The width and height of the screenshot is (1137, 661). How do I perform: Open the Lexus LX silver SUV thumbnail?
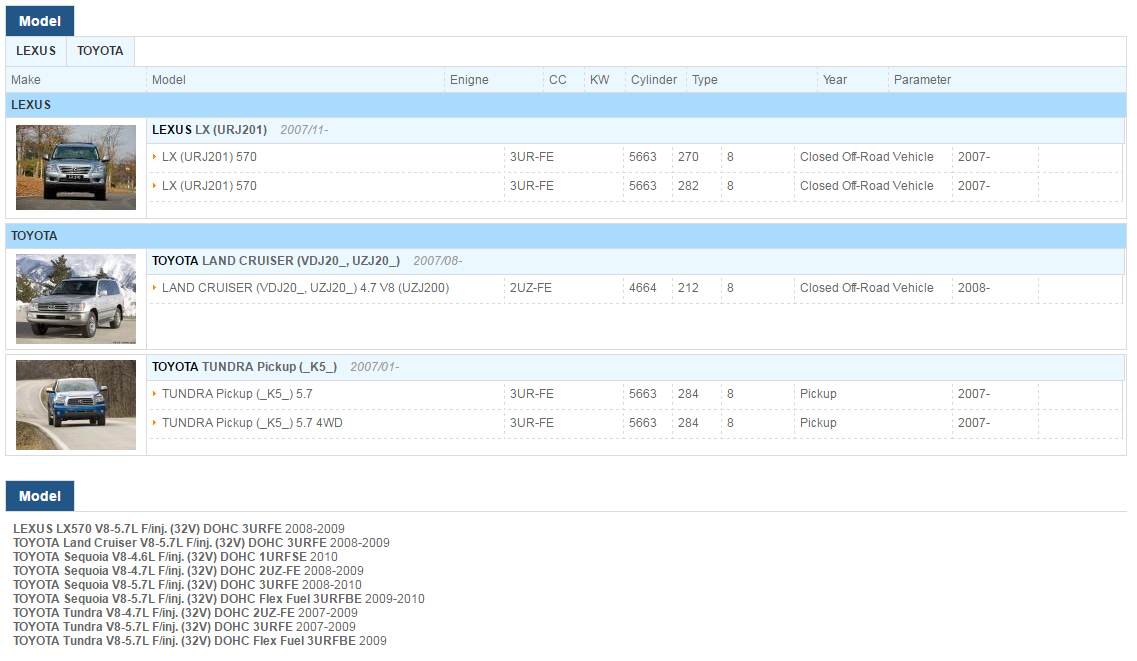[x=76, y=167]
